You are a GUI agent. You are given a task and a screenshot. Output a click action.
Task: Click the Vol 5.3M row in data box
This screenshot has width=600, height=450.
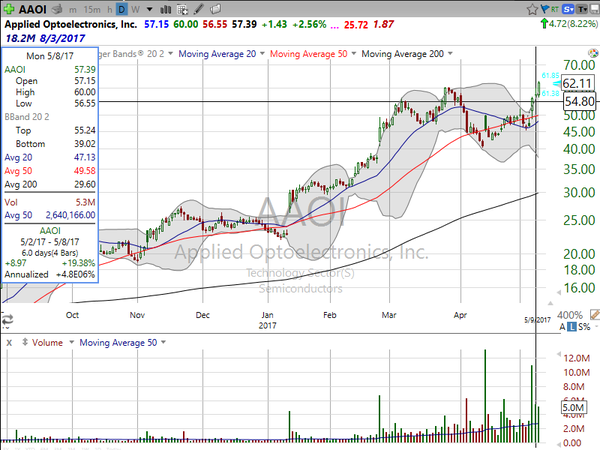50,202
